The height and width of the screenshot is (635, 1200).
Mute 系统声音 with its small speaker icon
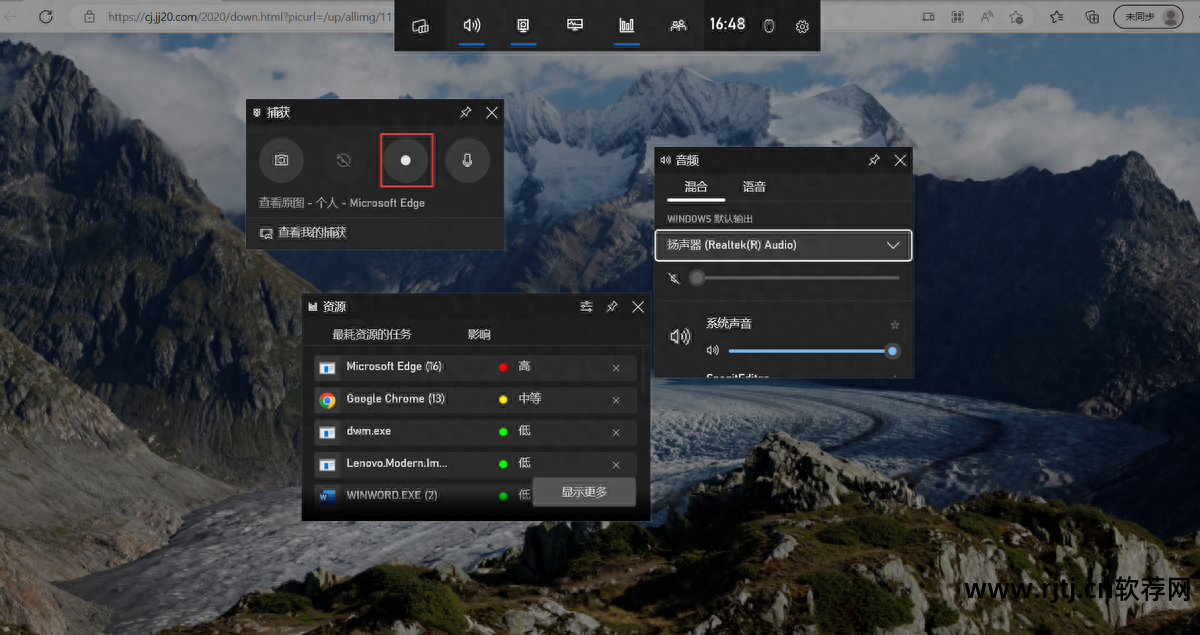(713, 351)
